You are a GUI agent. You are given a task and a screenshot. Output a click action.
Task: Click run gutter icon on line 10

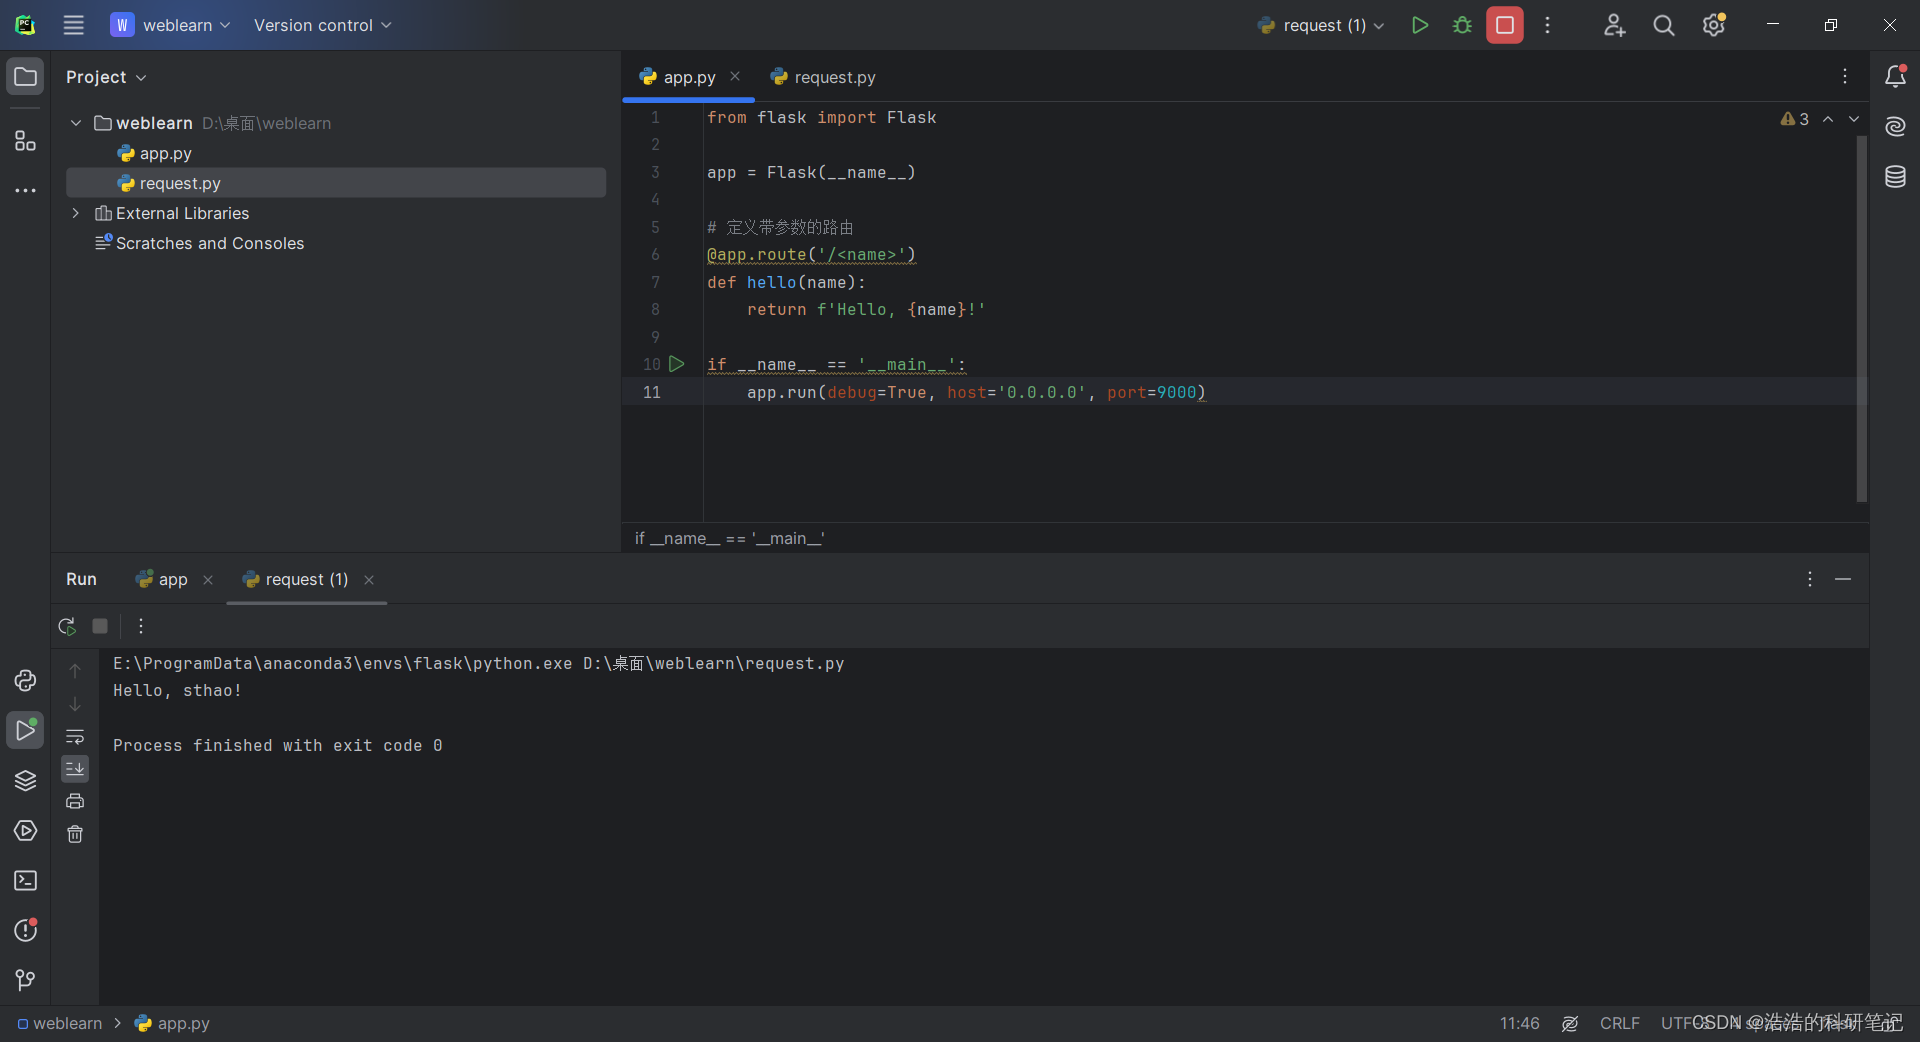pyautogui.click(x=677, y=364)
